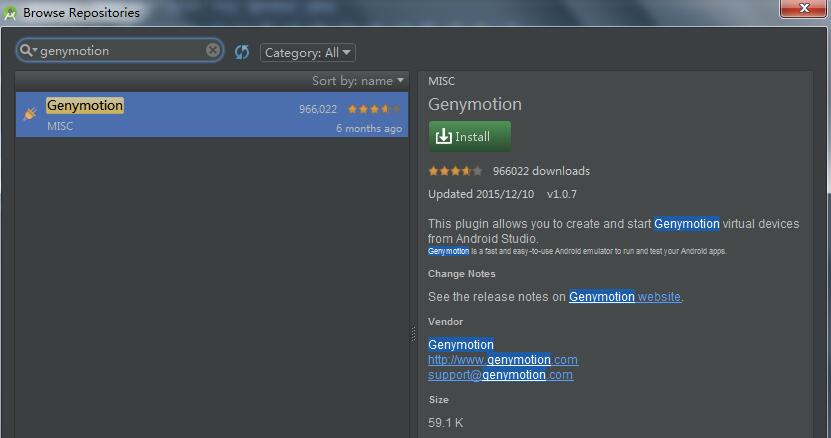This screenshot has width=831, height=438.
Task: Click the support@genymotion.com email link
Action: click(x=500, y=375)
